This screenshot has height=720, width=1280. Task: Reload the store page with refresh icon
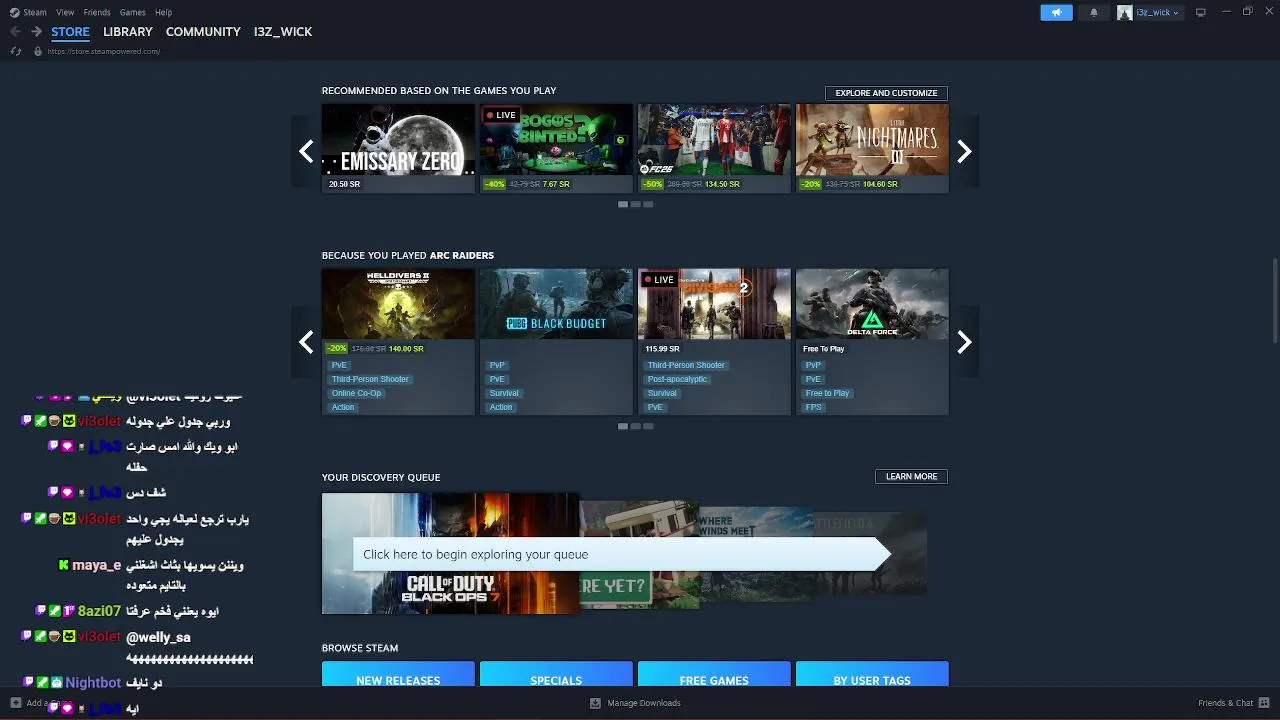coord(15,51)
